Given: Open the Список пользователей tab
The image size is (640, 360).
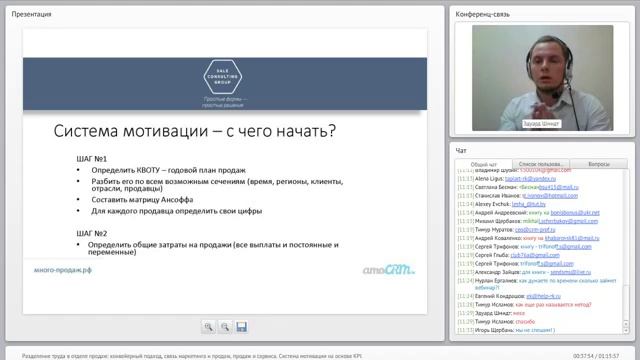Looking at the screenshot, I should tap(540, 164).
